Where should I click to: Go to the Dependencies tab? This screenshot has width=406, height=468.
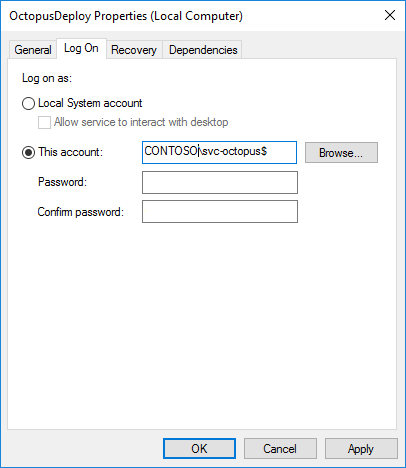click(203, 50)
